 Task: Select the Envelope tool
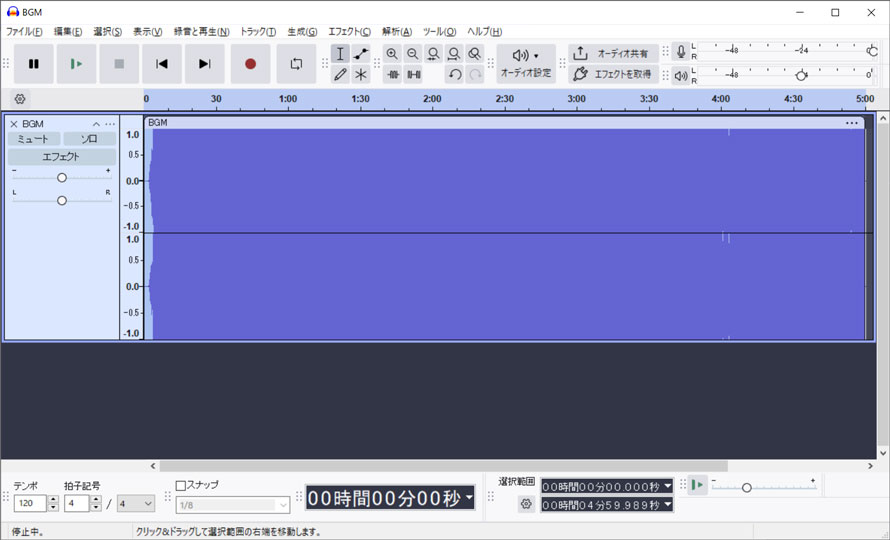click(x=361, y=54)
